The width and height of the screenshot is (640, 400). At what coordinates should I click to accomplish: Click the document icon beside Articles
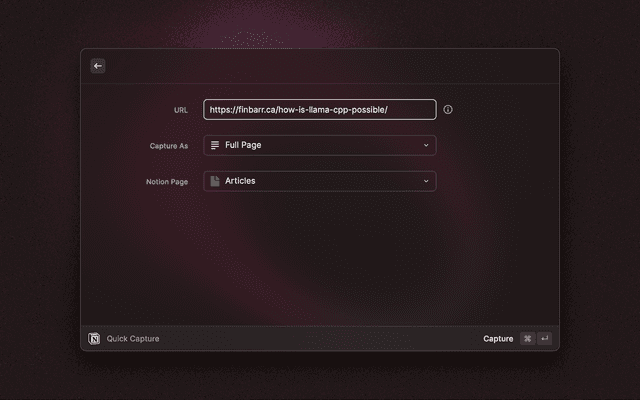[215, 181]
